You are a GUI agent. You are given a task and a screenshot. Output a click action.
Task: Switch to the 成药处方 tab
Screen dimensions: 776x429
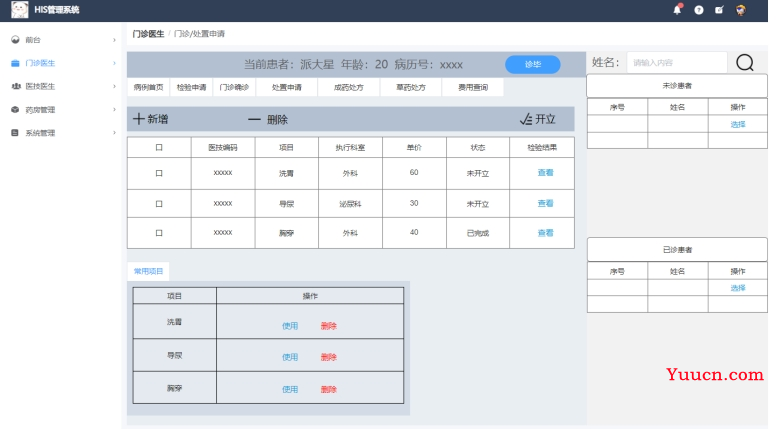[349, 87]
